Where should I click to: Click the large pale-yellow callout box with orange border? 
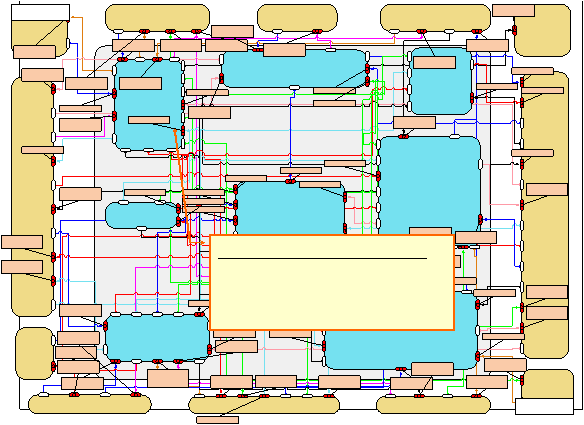pos(332,282)
